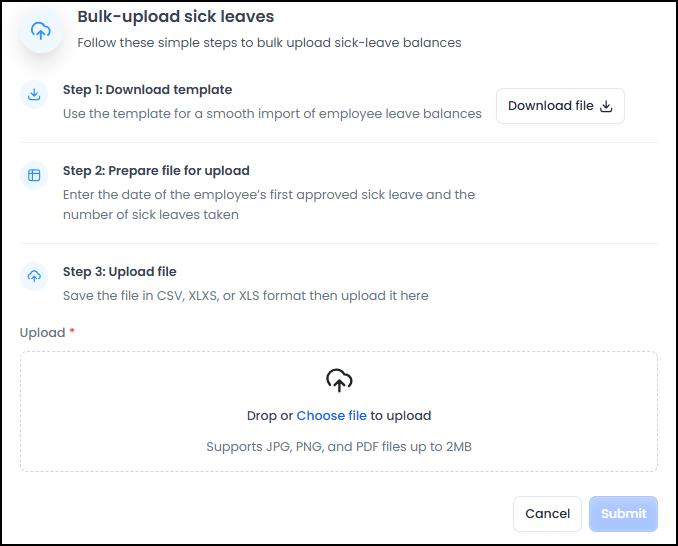Click the red required asterisk next to Upload
678x546 pixels.
pyautogui.click(x=72, y=332)
